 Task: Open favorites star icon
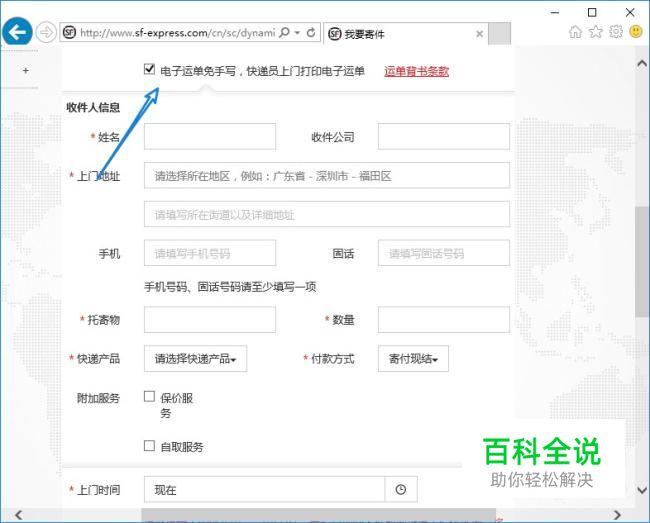tap(596, 31)
